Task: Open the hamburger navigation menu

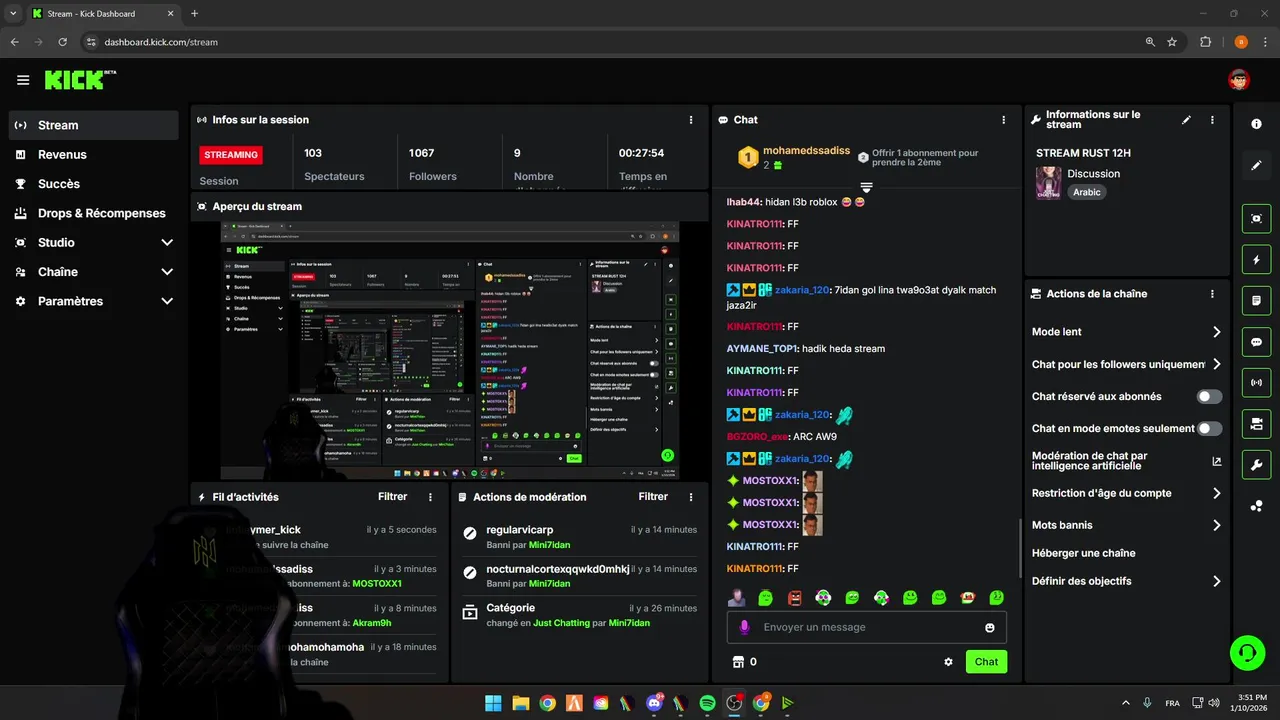Action: 23,80
